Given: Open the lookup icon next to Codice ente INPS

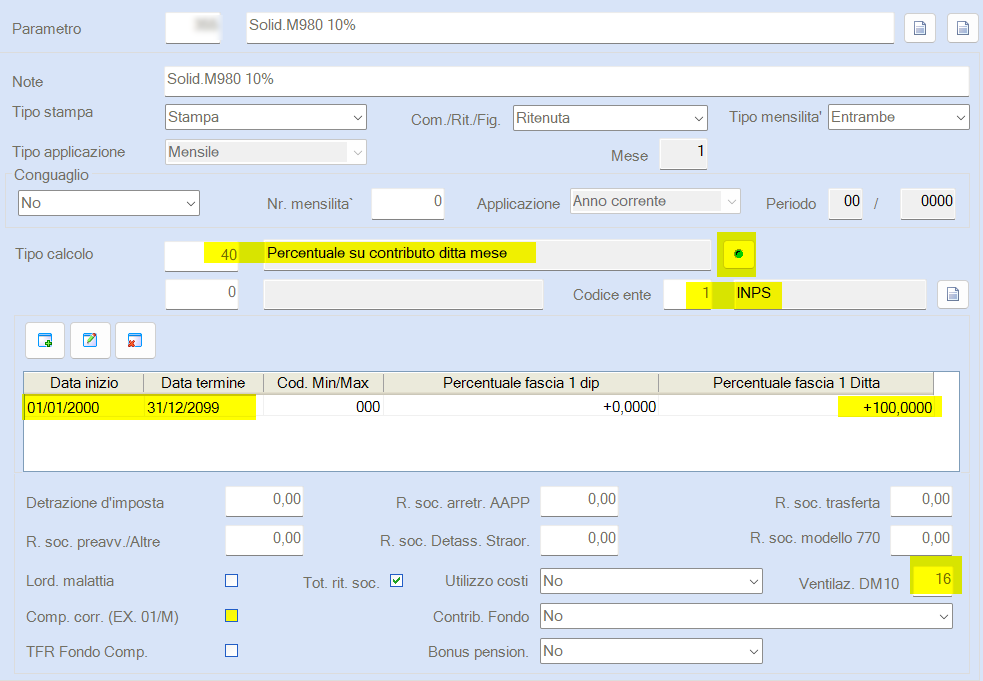Looking at the screenshot, I should (x=953, y=294).
